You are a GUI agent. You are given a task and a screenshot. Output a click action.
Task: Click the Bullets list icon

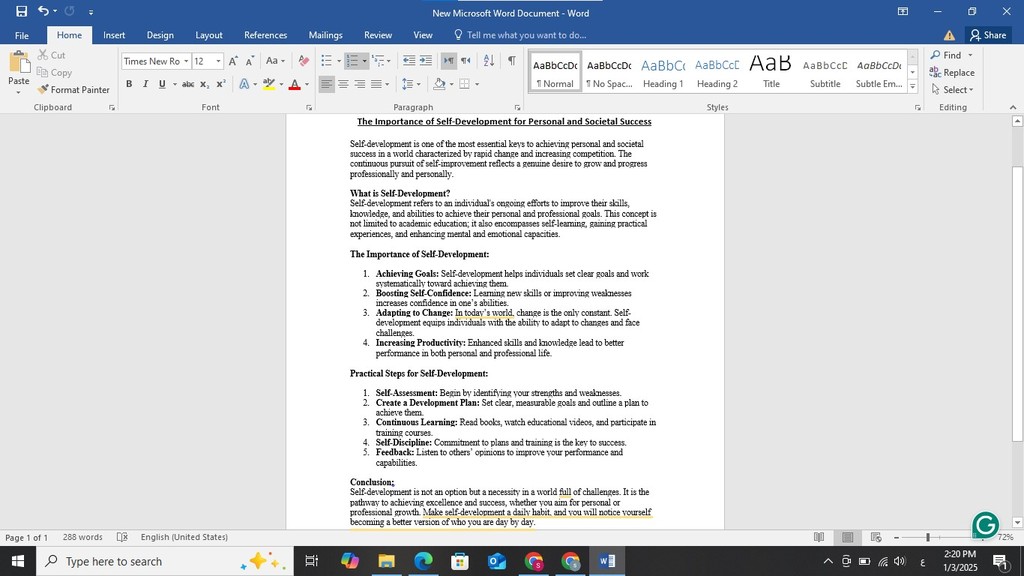(327, 61)
